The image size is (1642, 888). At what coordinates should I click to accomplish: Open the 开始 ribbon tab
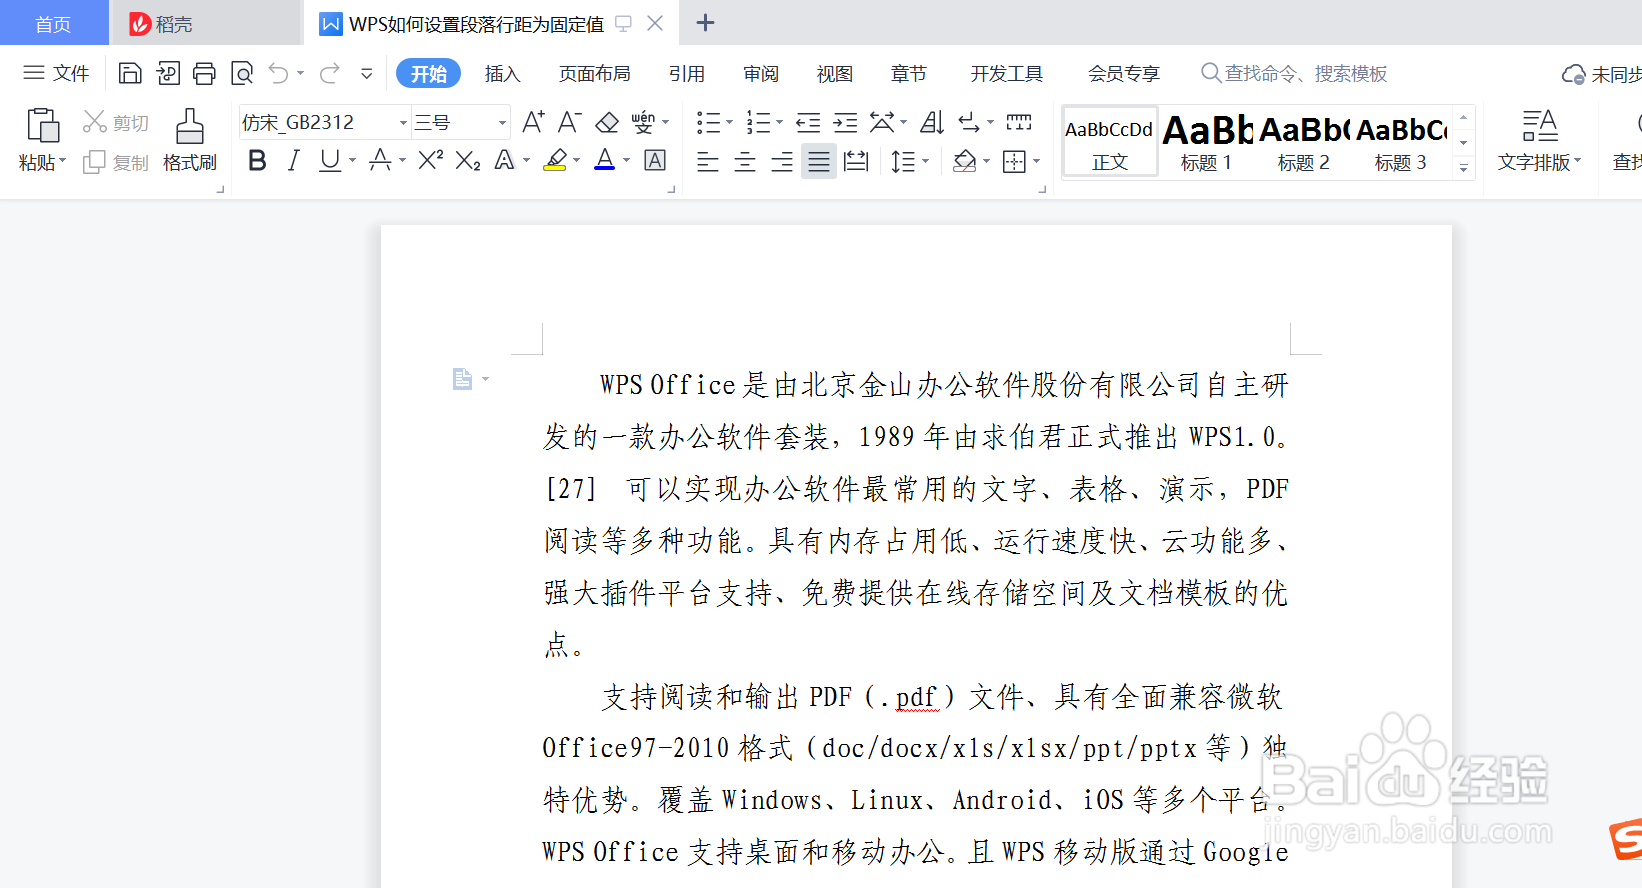coord(428,74)
